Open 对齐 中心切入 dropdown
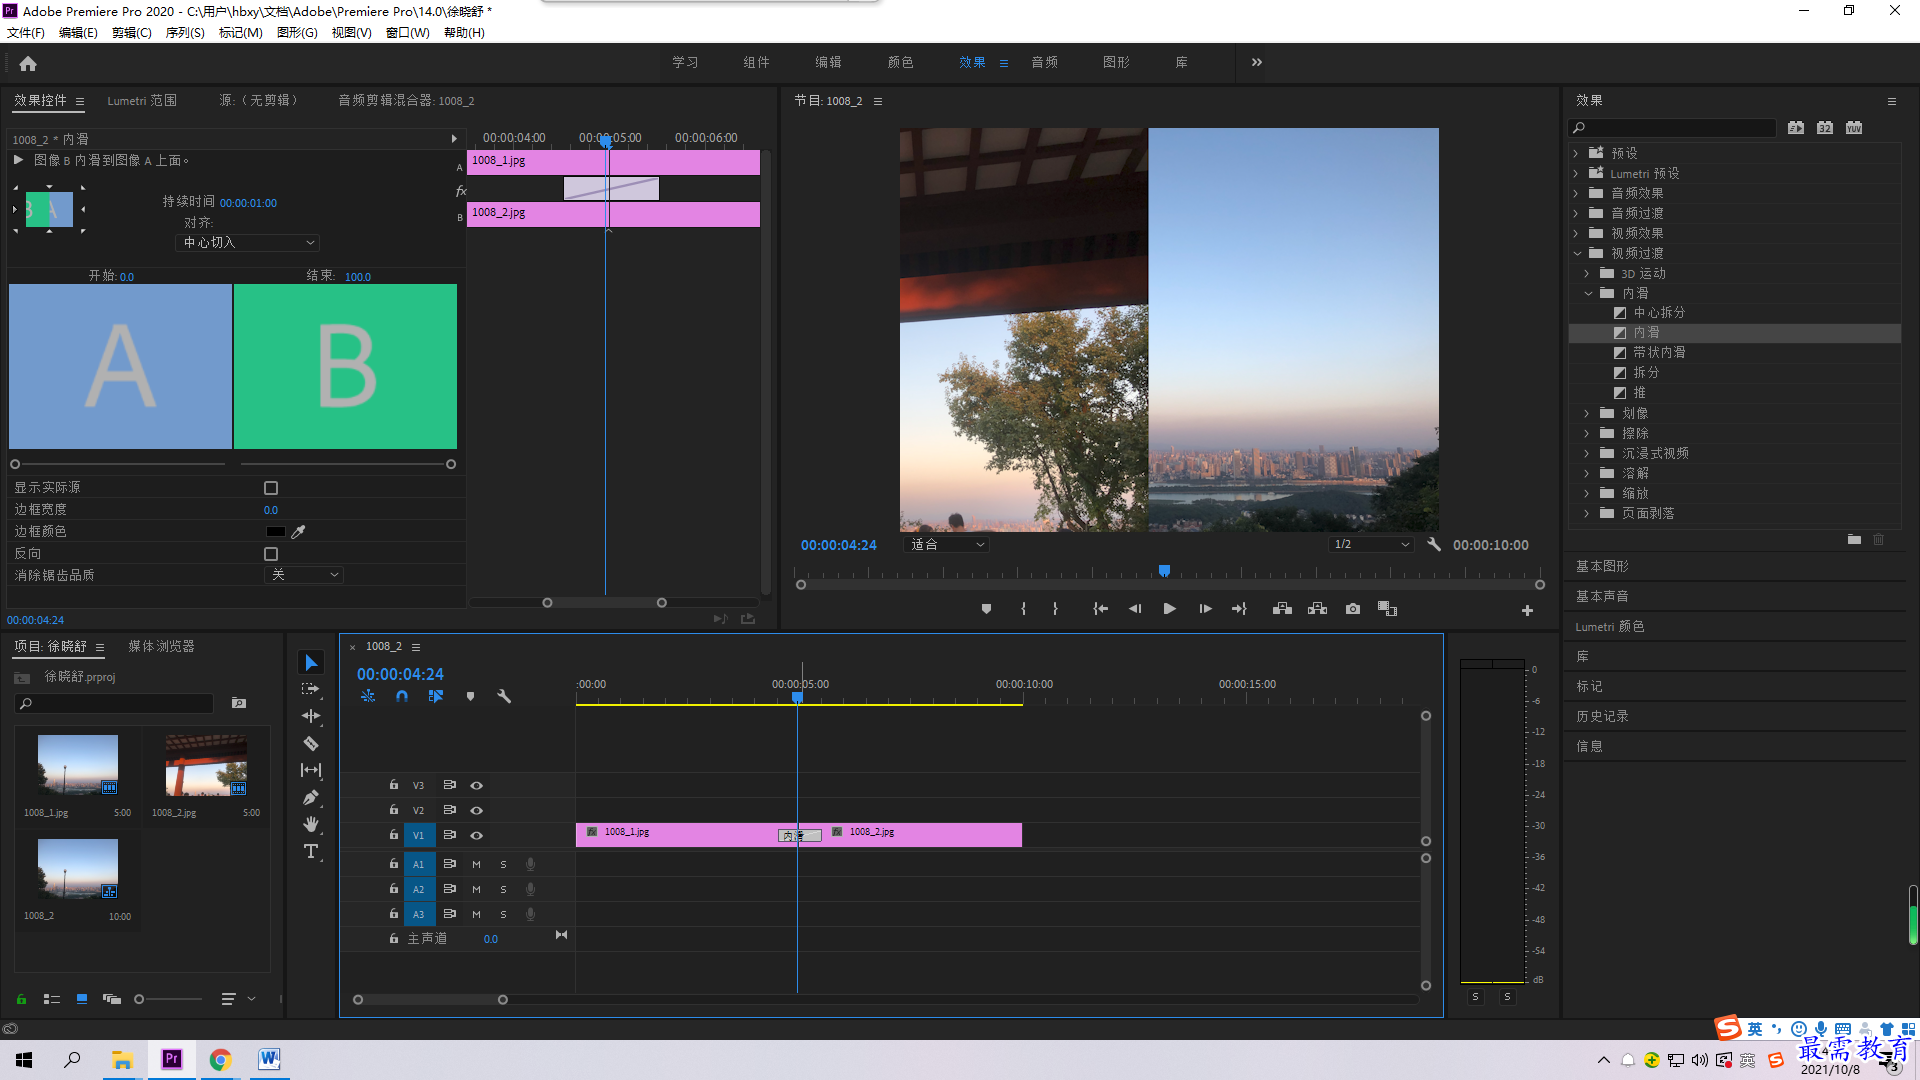The image size is (1920, 1080). (x=248, y=243)
